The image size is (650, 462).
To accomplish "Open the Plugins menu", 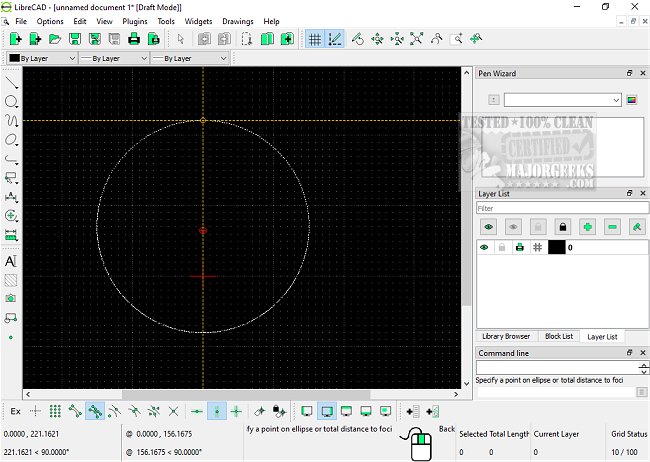I will (x=134, y=21).
